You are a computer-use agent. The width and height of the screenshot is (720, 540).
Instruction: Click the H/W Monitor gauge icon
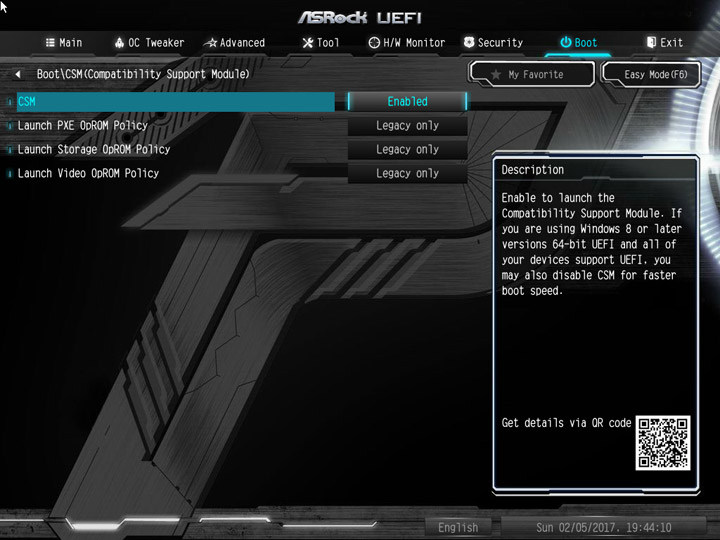tap(374, 43)
